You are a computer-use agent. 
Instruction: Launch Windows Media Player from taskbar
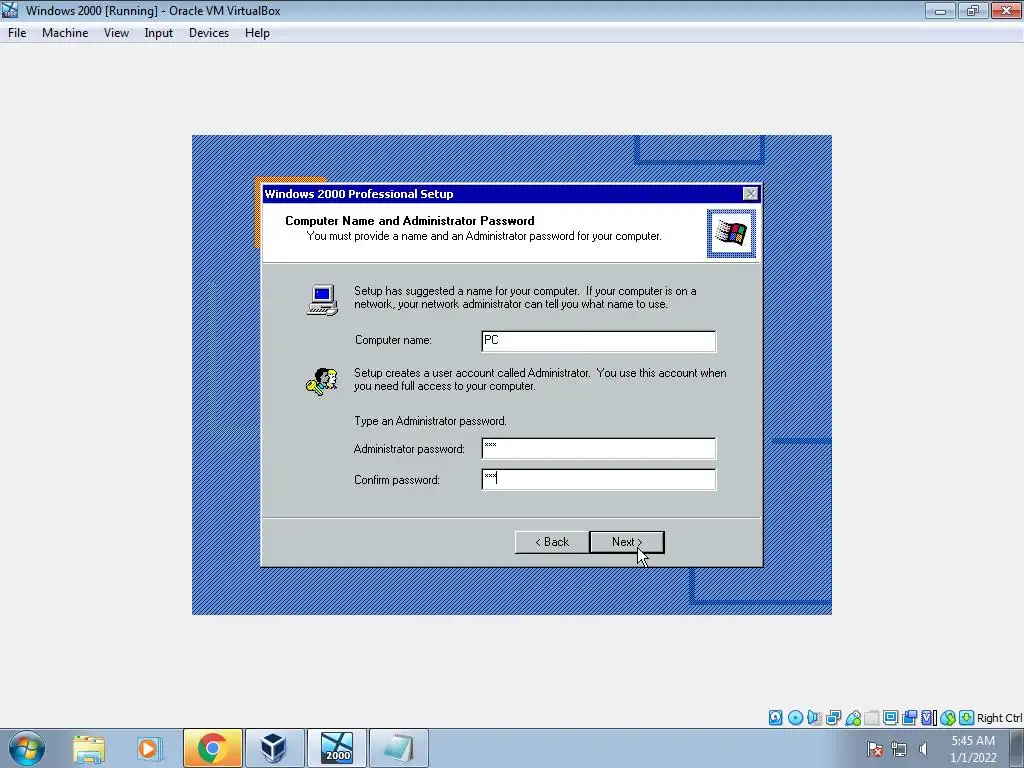click(149, 748)
